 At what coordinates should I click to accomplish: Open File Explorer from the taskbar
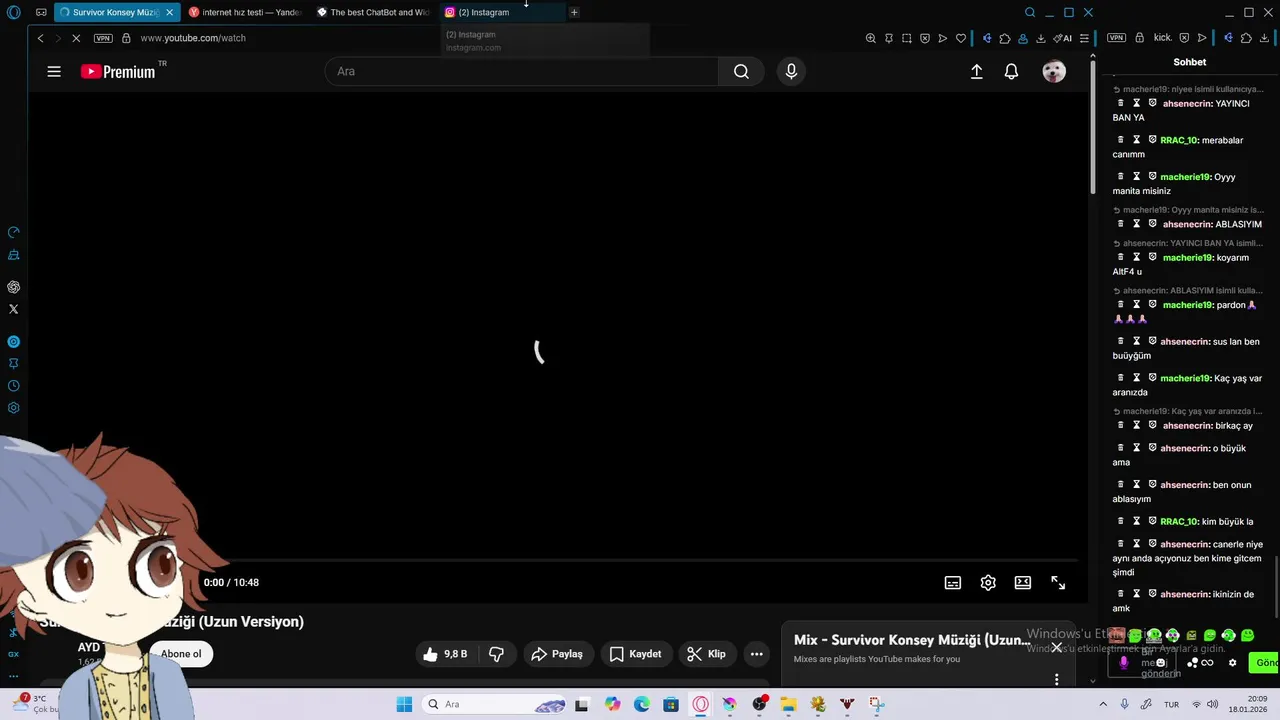pos(788,704)
